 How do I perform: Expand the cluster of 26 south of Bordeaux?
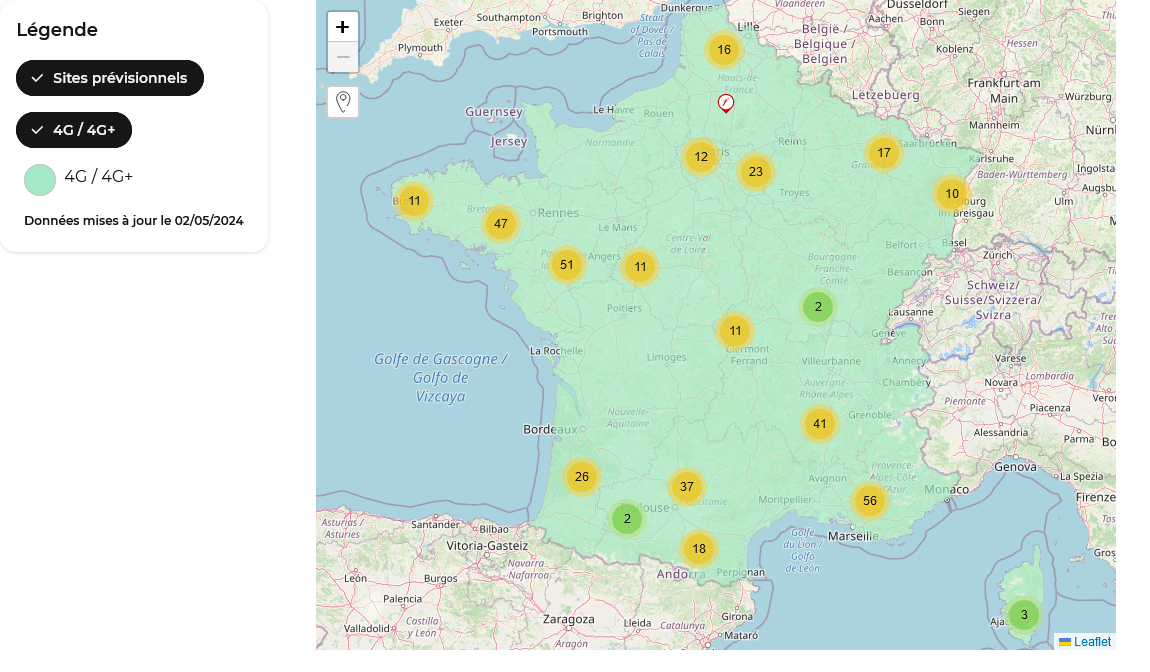click(582, 477)
